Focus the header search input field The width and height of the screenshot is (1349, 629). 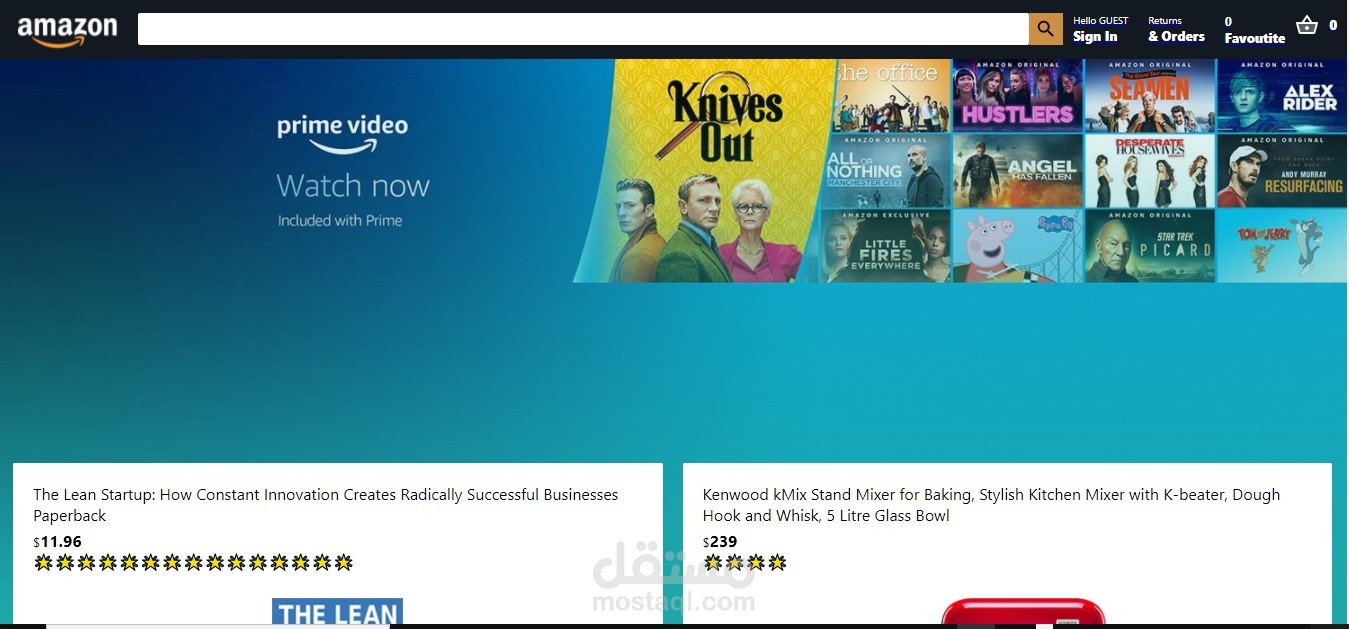pos(583,29)
